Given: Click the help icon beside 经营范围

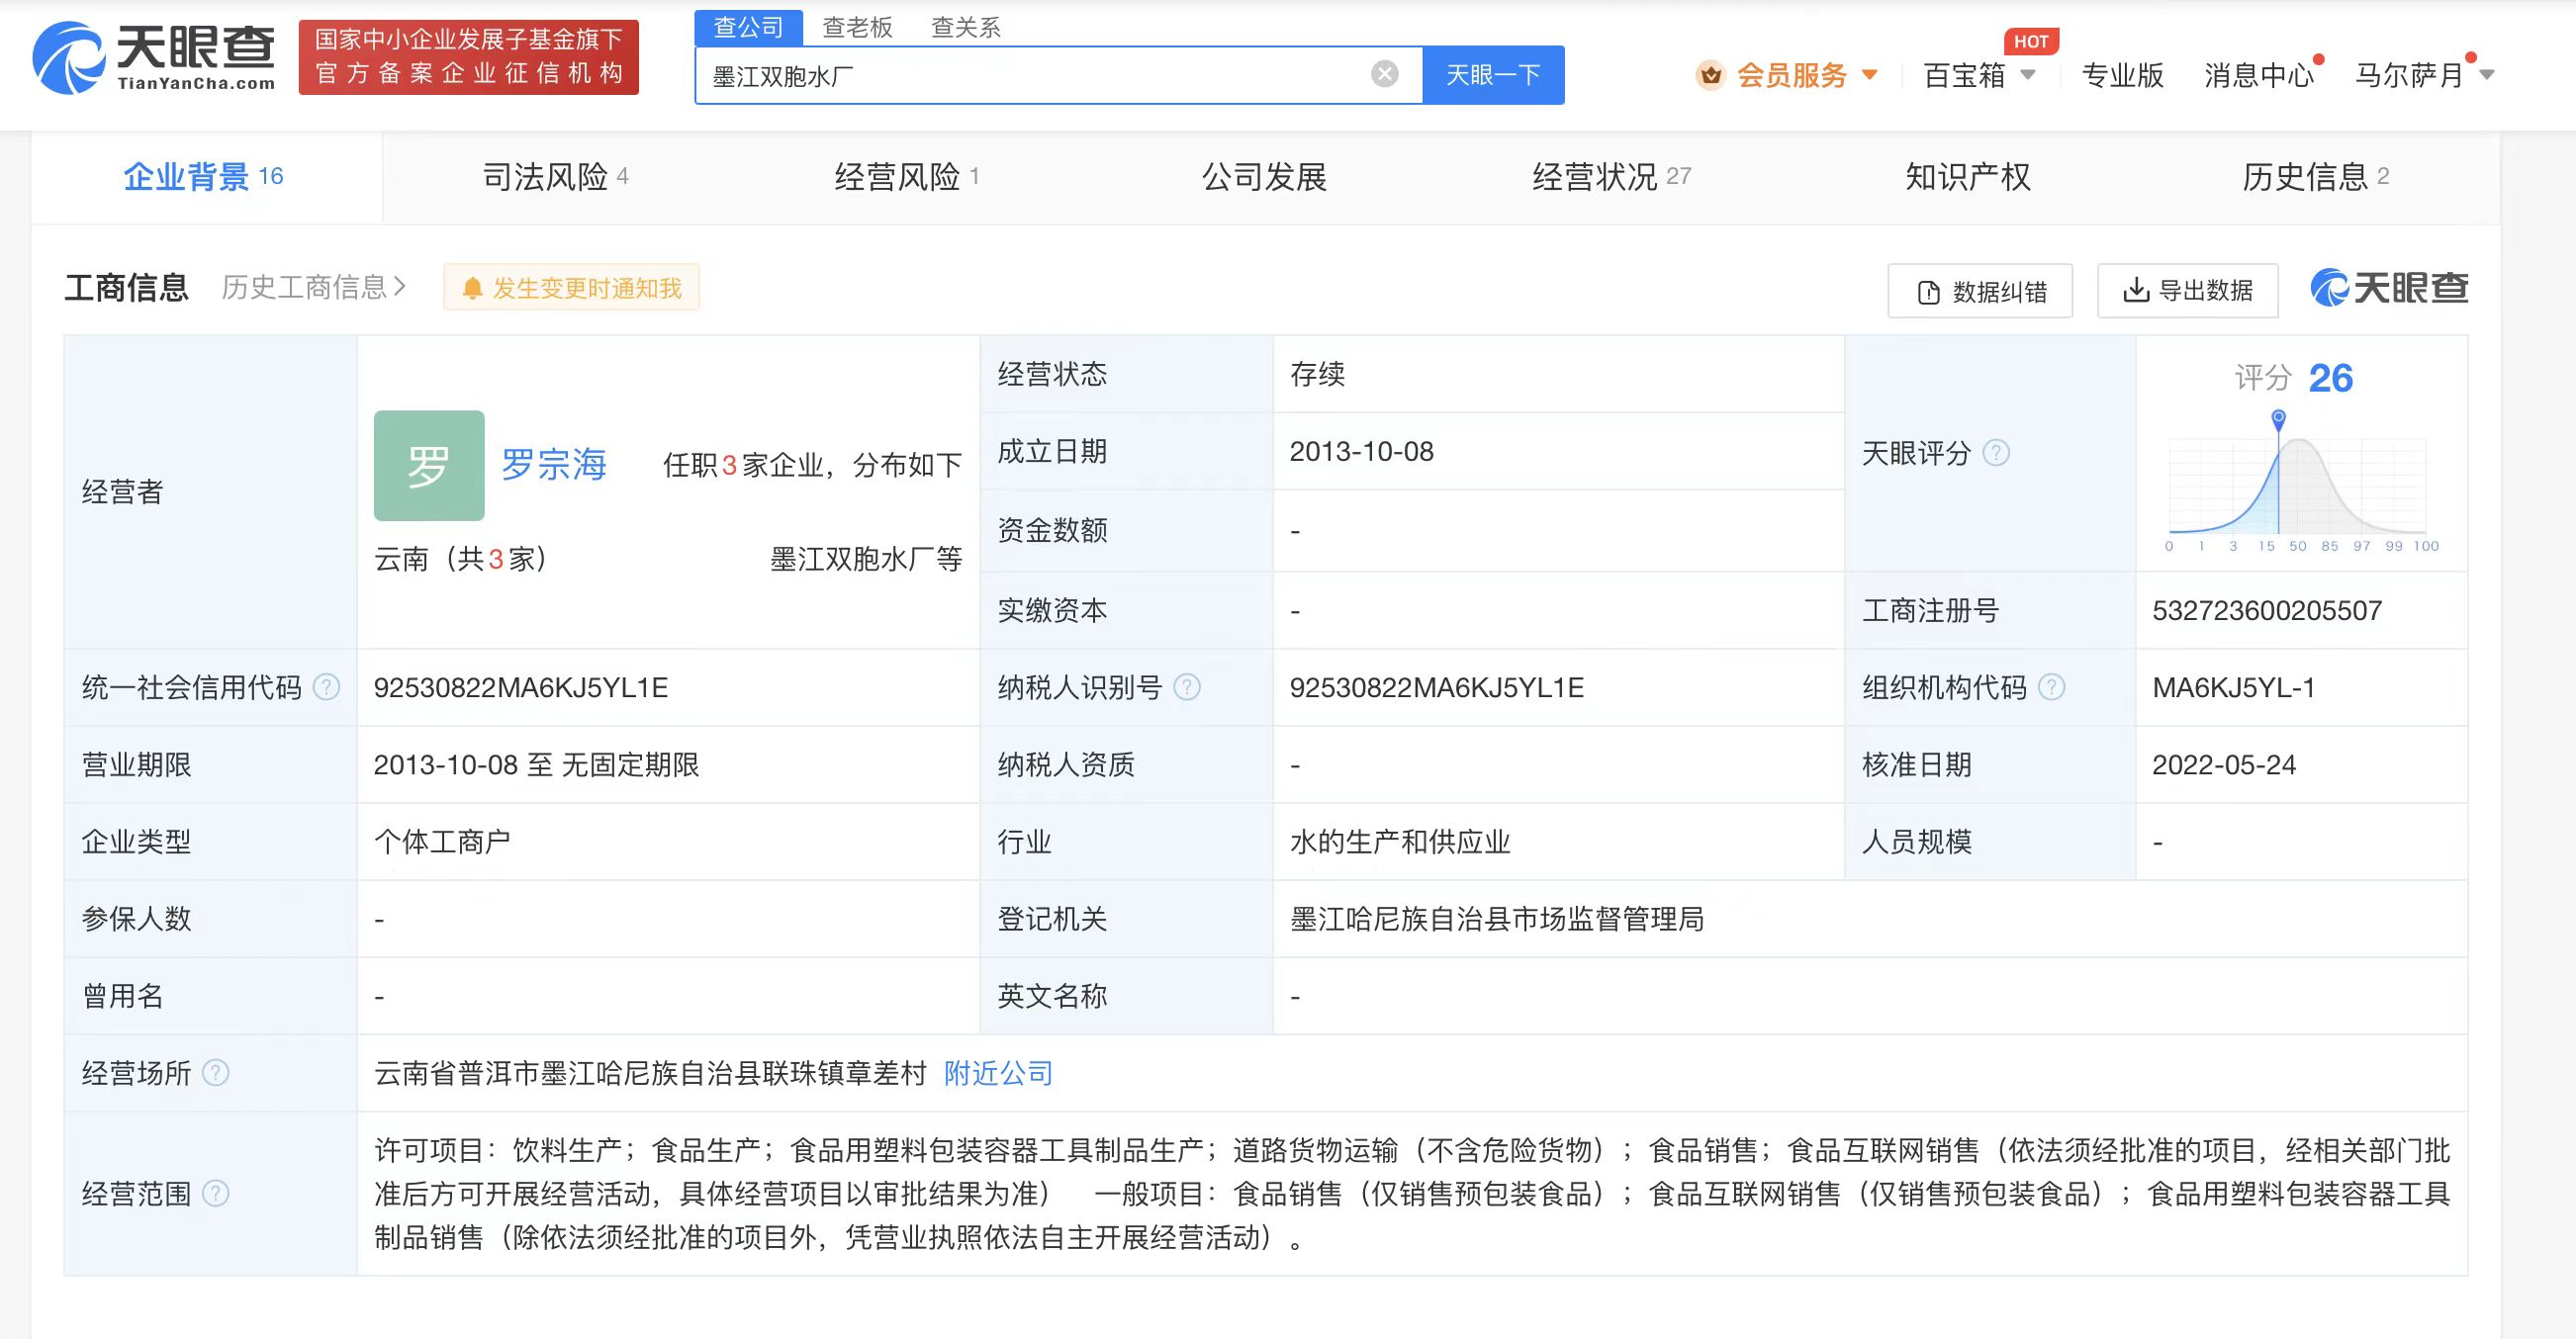Looking at the screenshot, I should click(216, 1193).
